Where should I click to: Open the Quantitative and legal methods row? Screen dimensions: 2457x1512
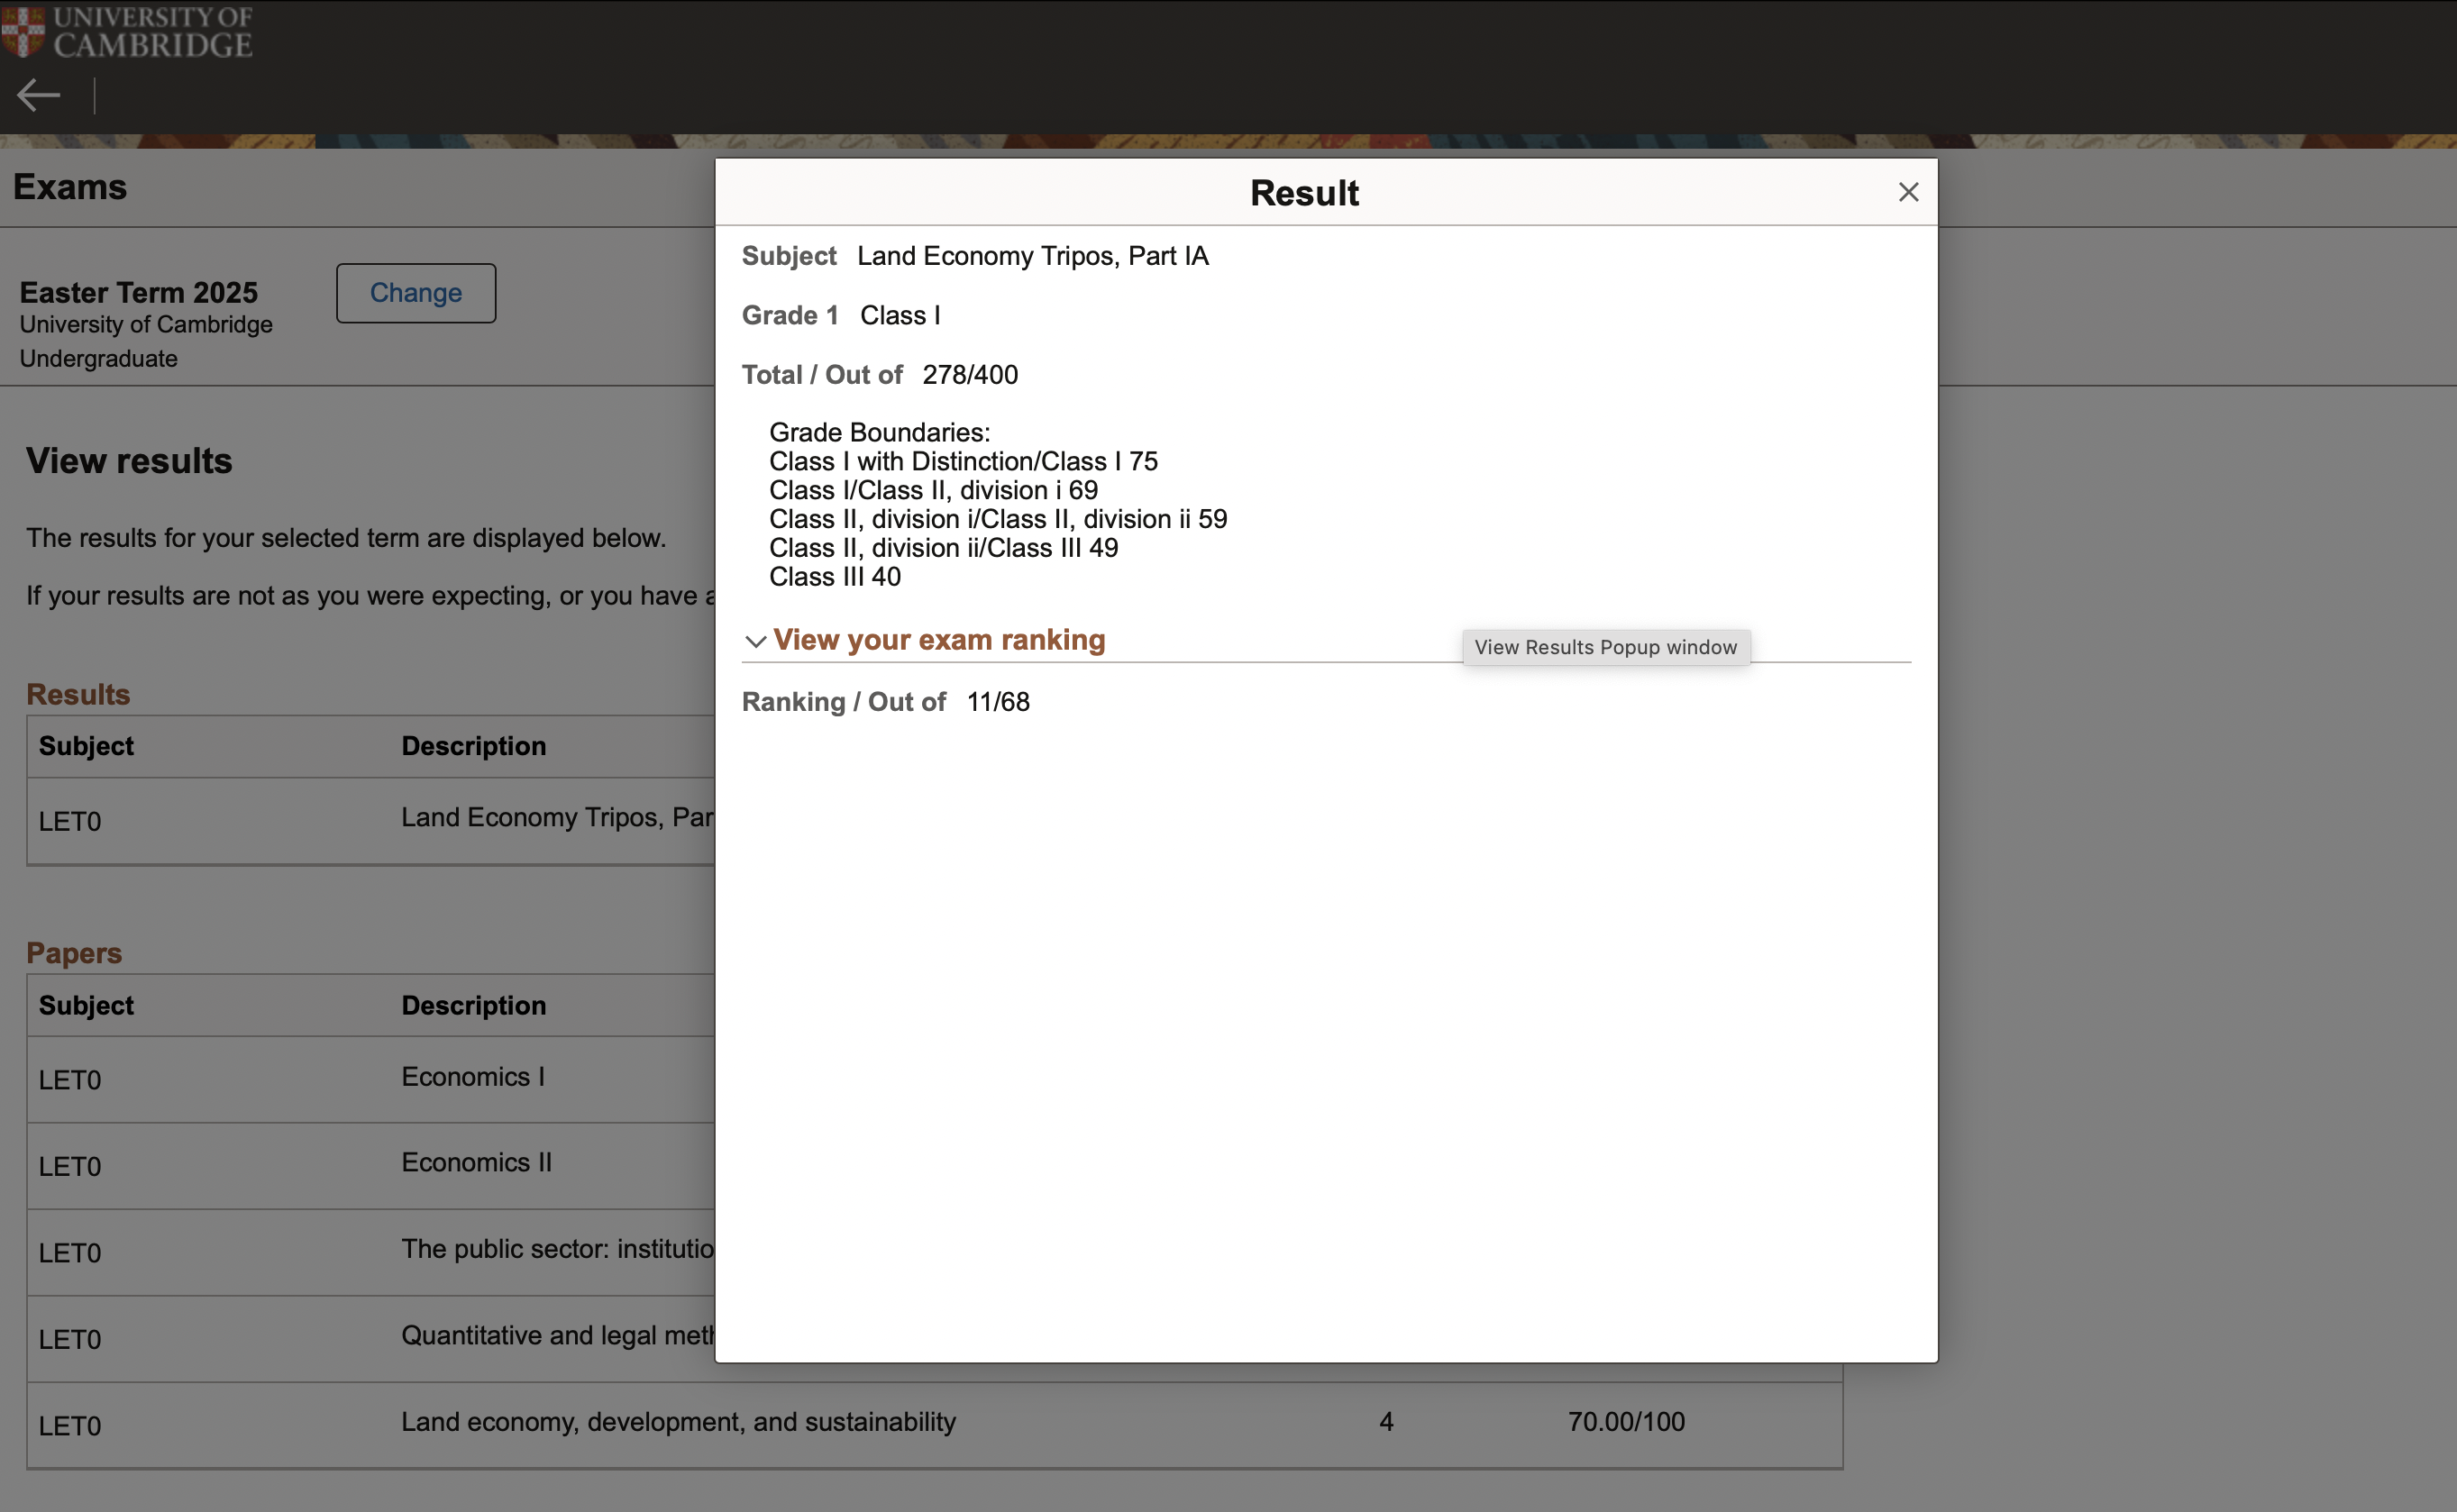556,1335
